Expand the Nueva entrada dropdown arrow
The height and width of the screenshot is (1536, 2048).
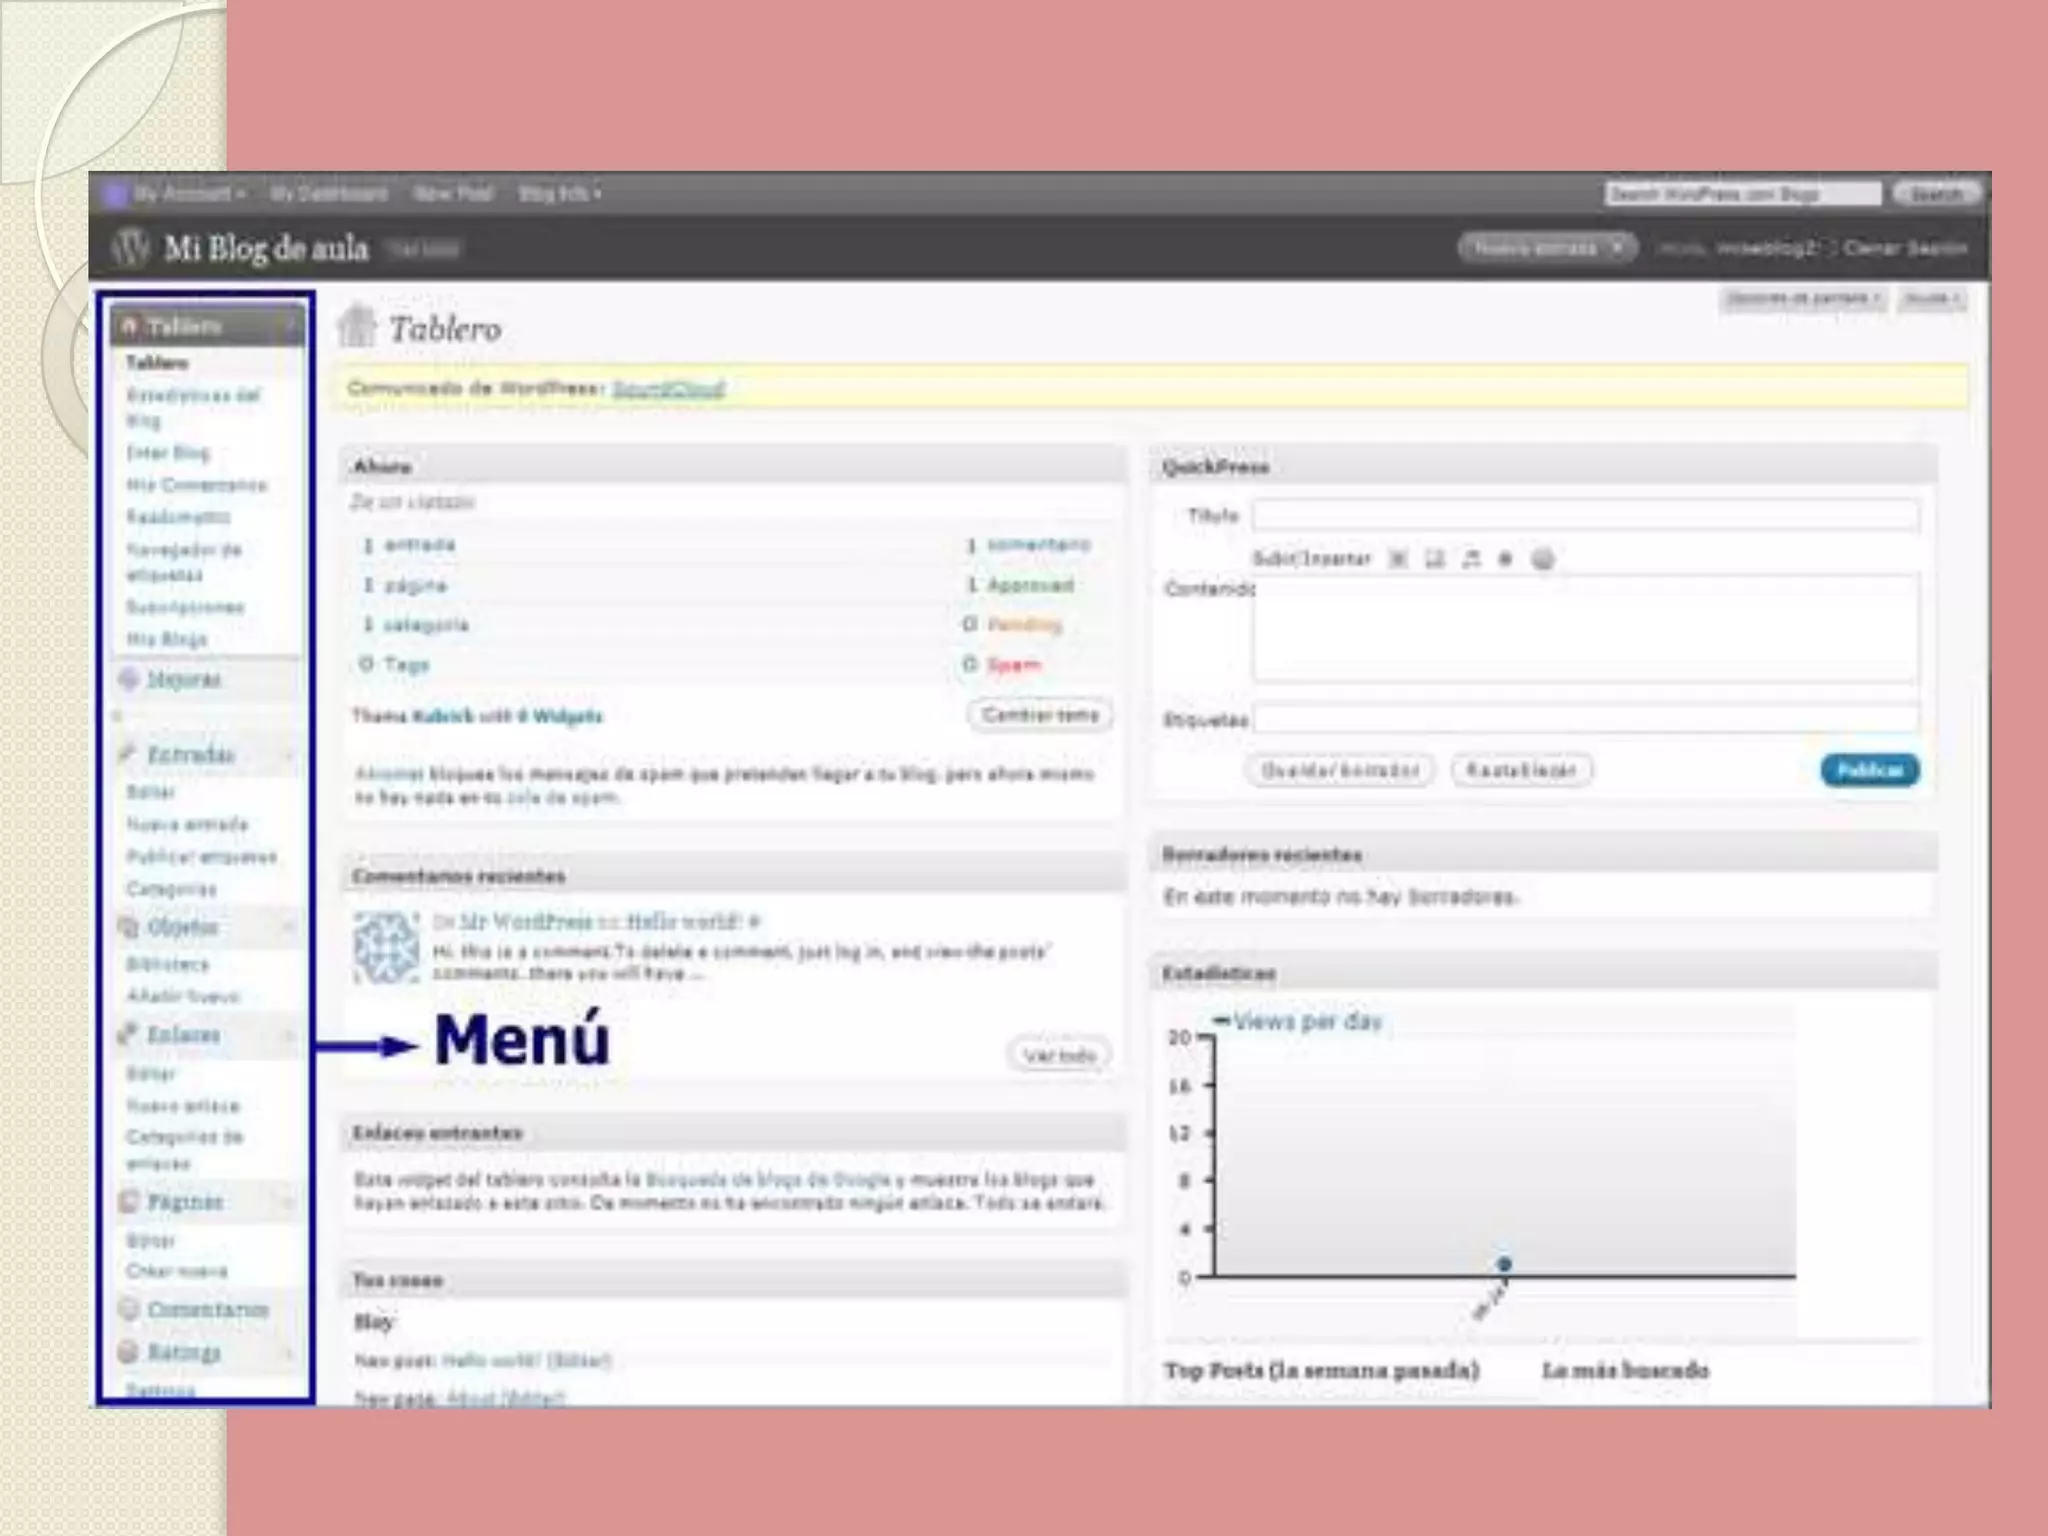coord(1617,248)
